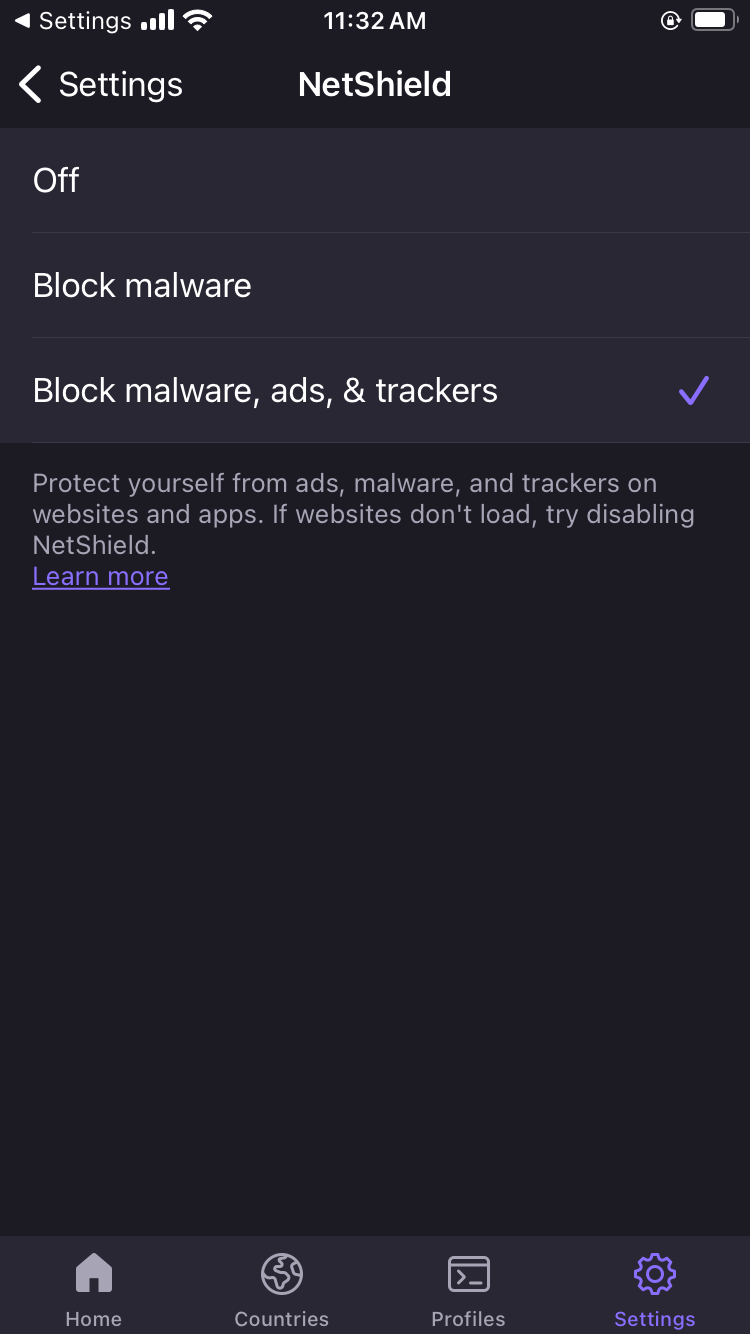Image resolution: width=750 pixels, height=1334 pixels.
Task: Tap the orientation lock icon in status bar
Action: (671, 20)
